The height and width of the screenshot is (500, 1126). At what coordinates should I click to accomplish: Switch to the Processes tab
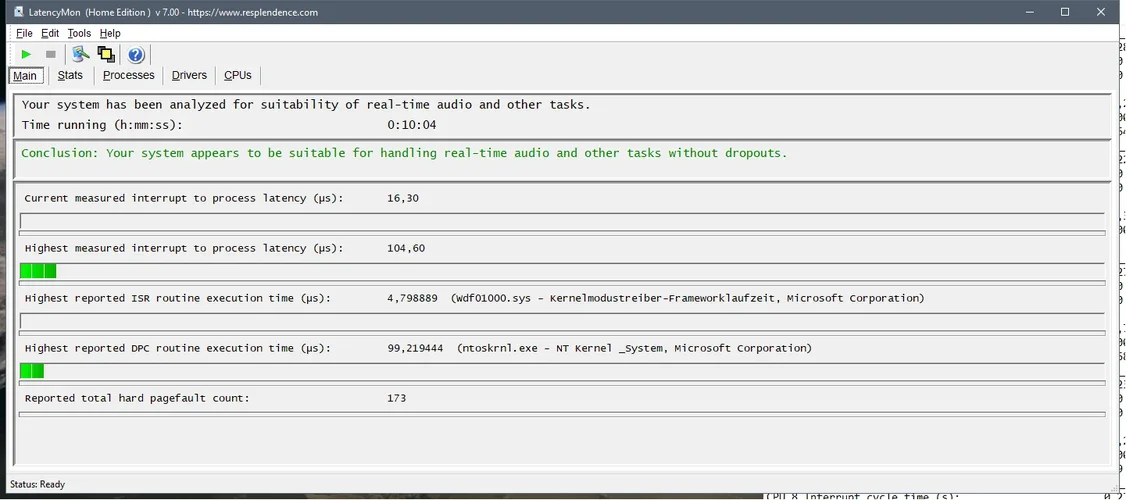tap(129, 75)
